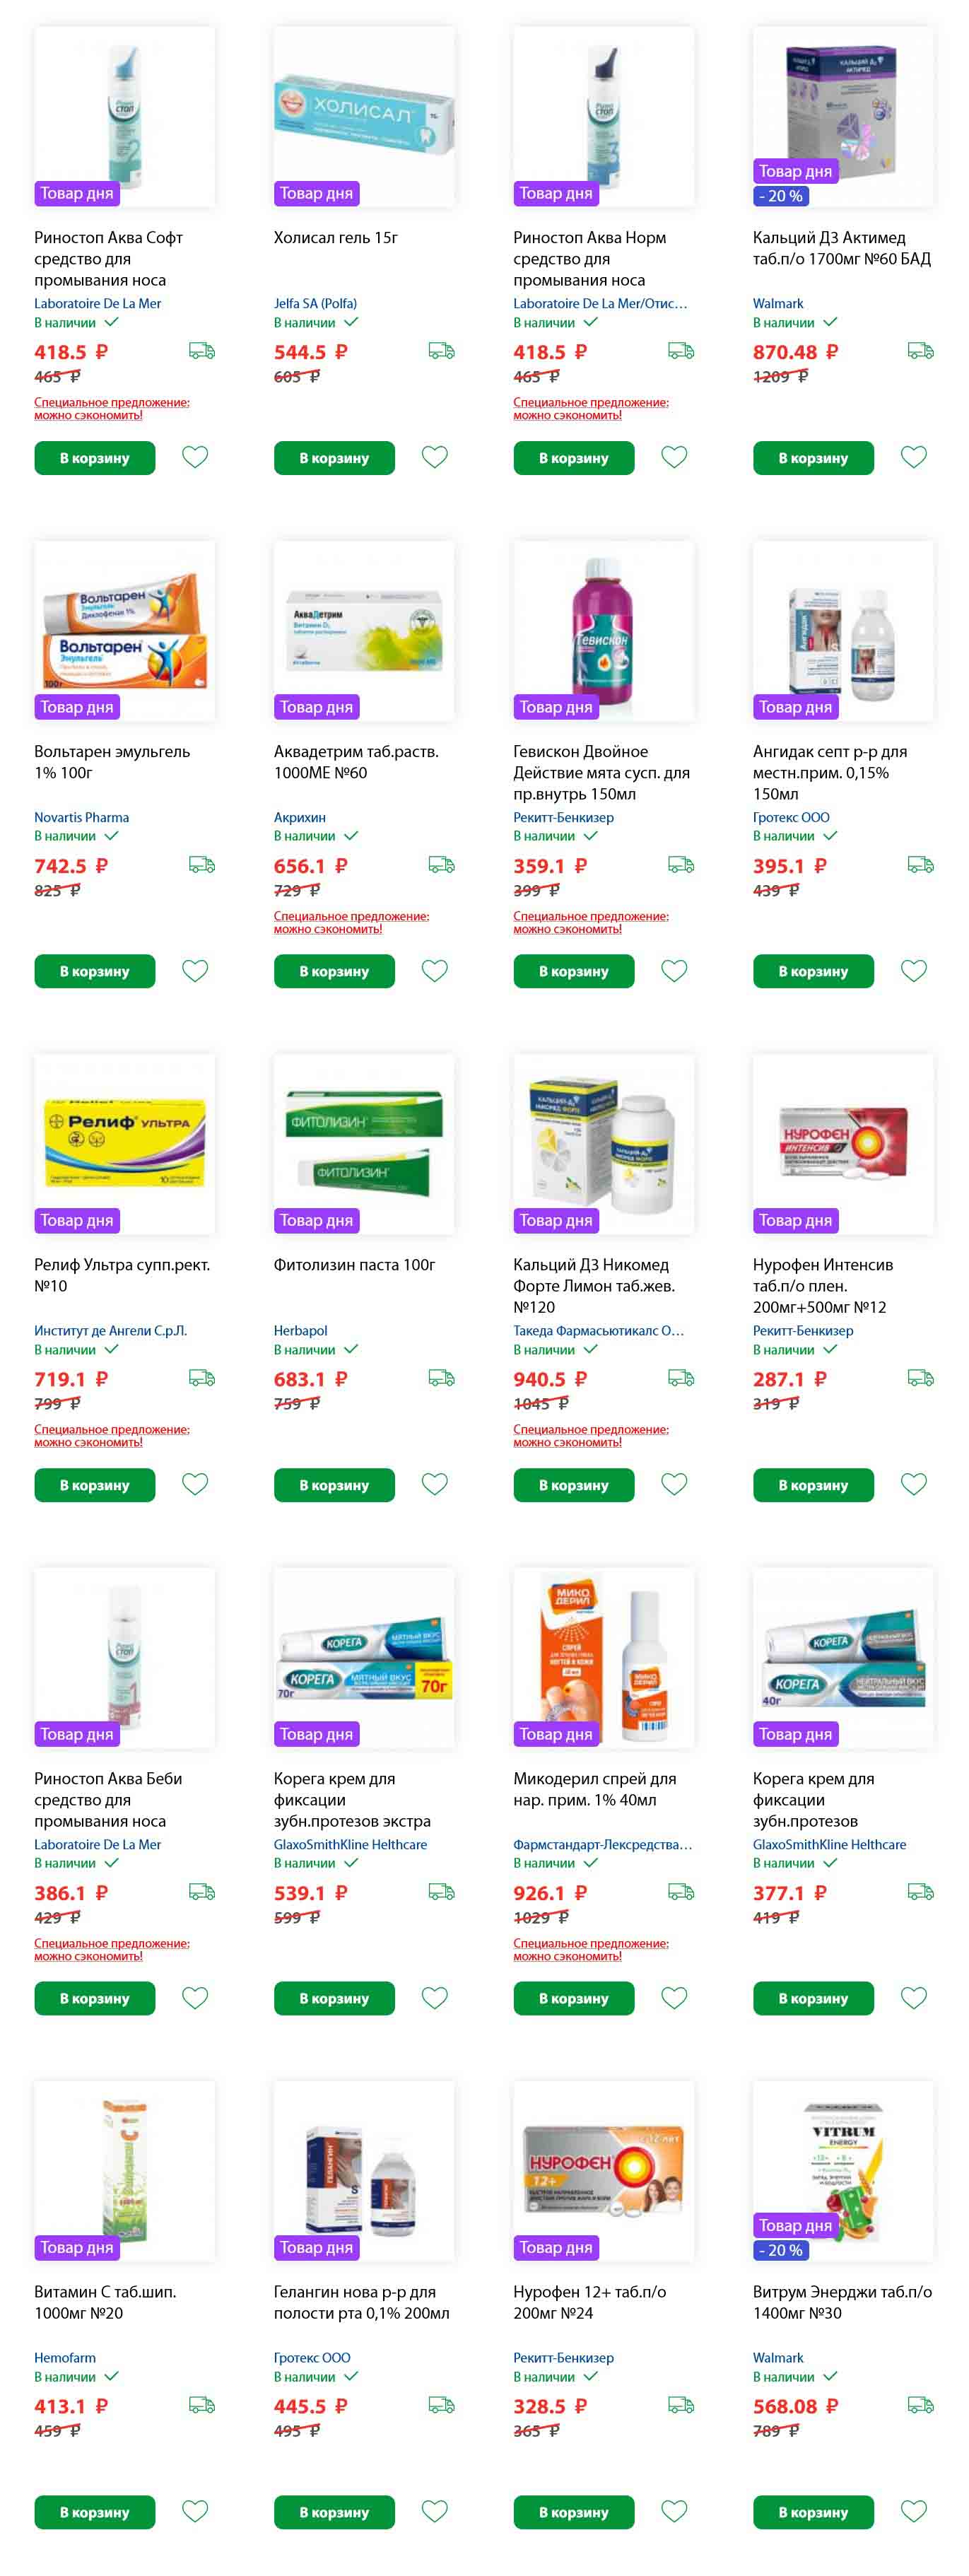Add Холисал гель 15г to favorites heart
969x2576 pixels.
click(434, 457)
